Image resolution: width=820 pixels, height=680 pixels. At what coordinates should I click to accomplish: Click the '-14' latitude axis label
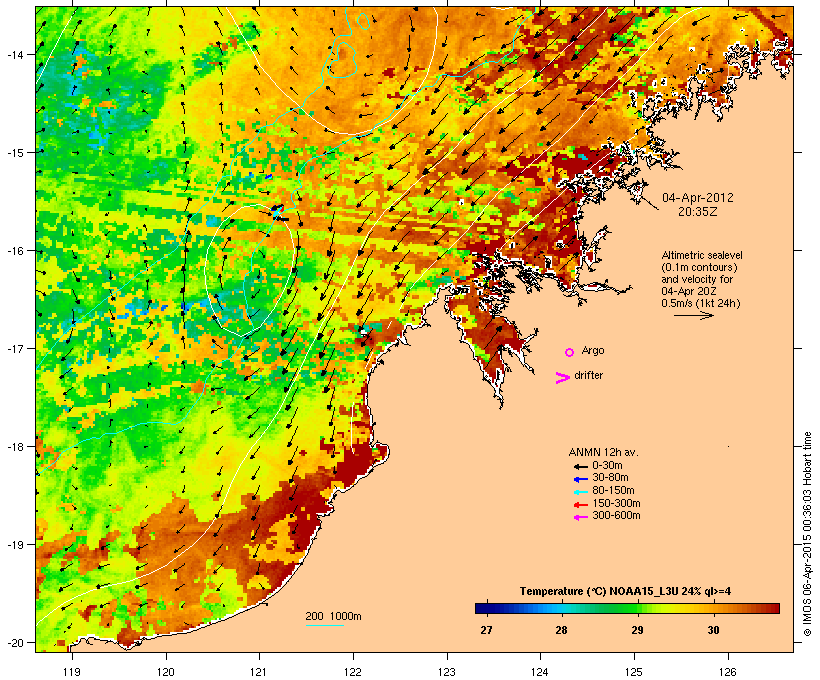tap(14, 54)
